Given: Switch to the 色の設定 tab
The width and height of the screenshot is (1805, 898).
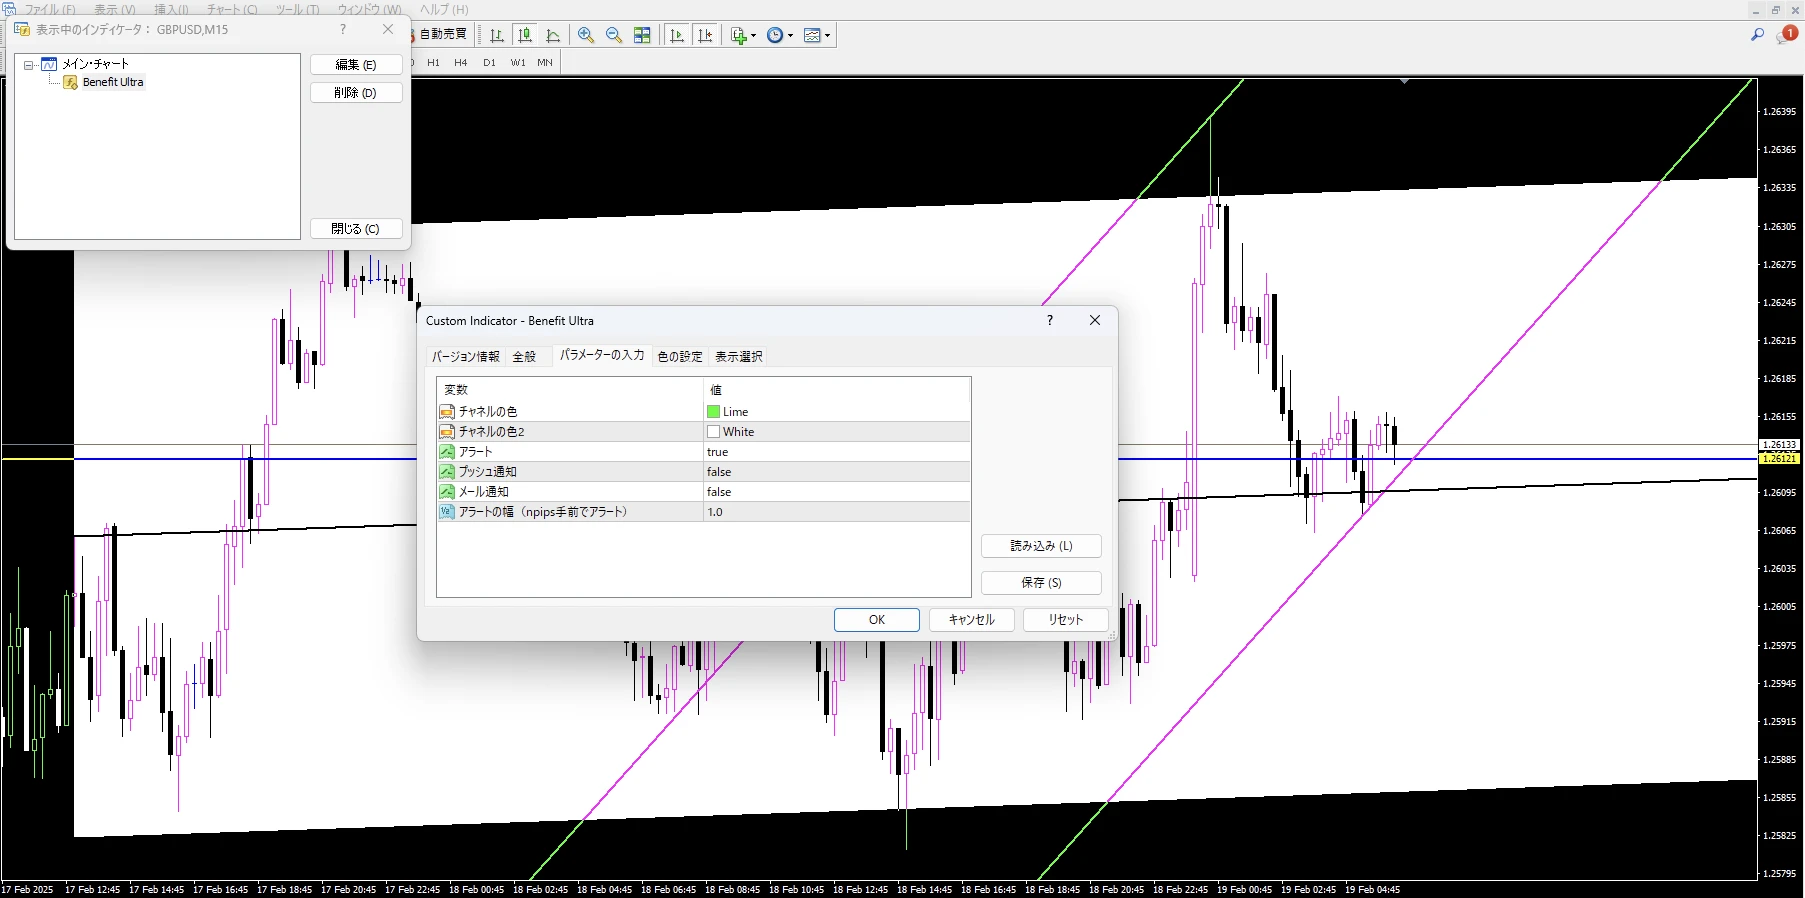Looking at the screenshot, I should [680, 357].
